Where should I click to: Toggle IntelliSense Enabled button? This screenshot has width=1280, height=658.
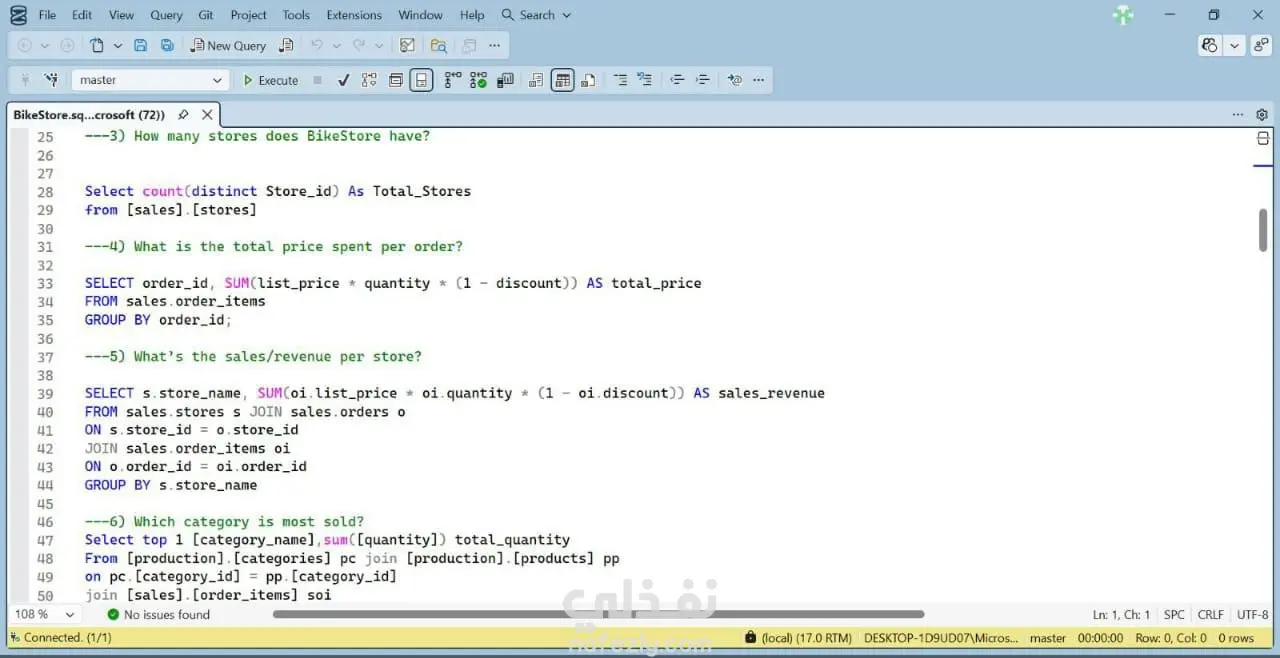click(x=422, y=80)
